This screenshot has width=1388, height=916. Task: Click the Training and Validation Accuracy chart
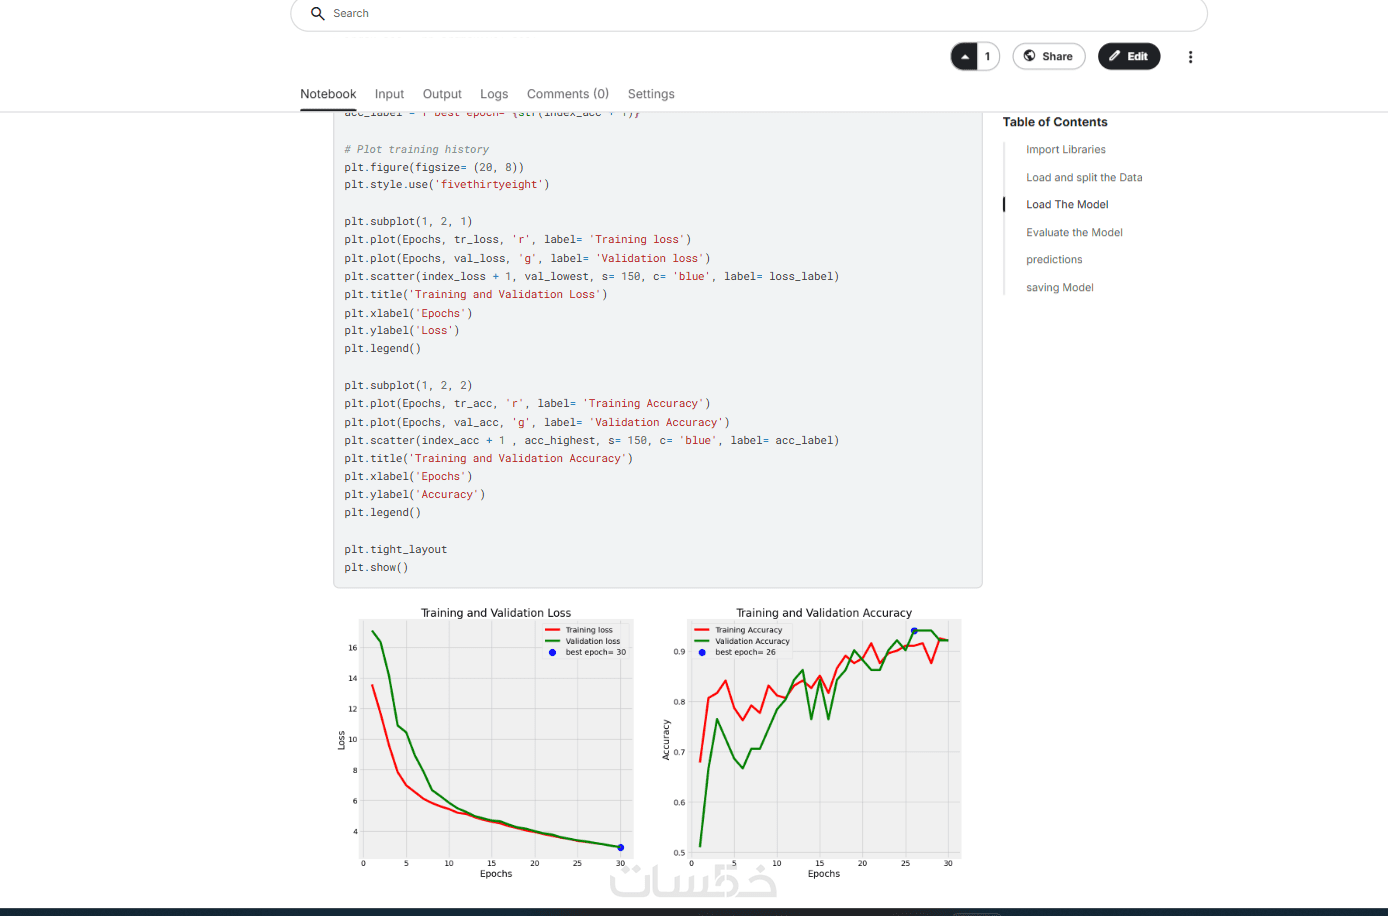(824, 740)
